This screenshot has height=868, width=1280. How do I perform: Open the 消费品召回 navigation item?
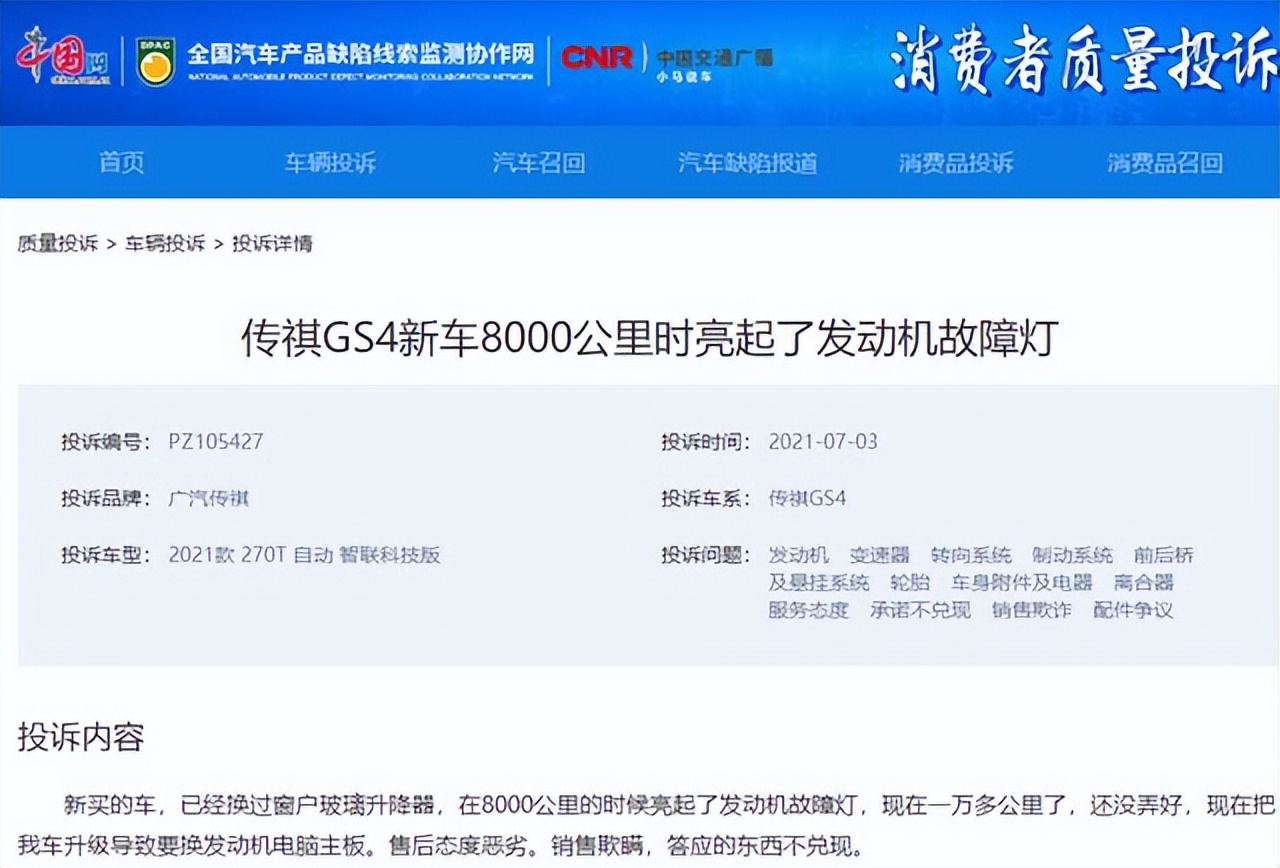[1165, 163]
